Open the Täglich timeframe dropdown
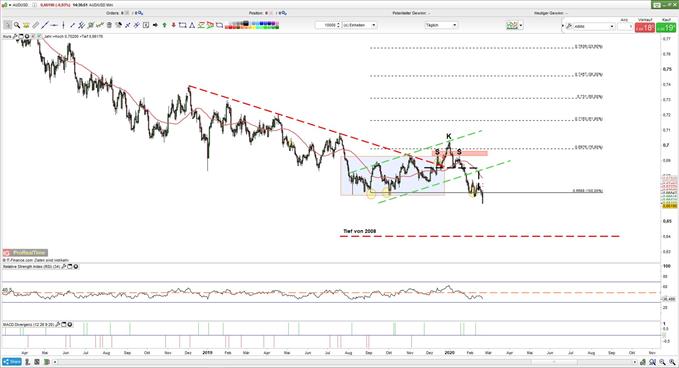This screenshot has width=679, height=368. pyautogui.click(x=441, y=25)
